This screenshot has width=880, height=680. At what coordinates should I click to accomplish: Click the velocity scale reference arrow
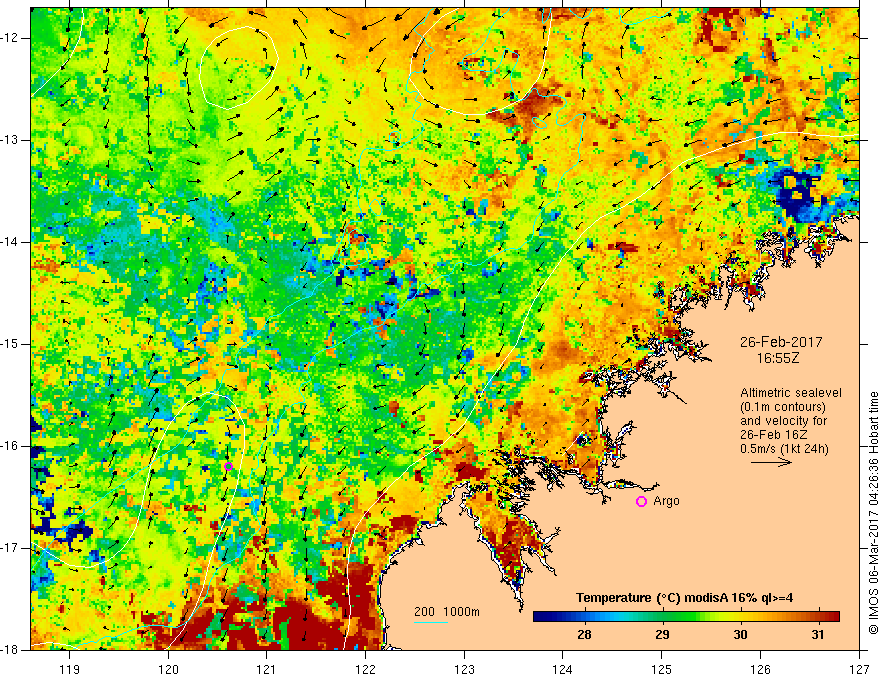tap(771, 462)
